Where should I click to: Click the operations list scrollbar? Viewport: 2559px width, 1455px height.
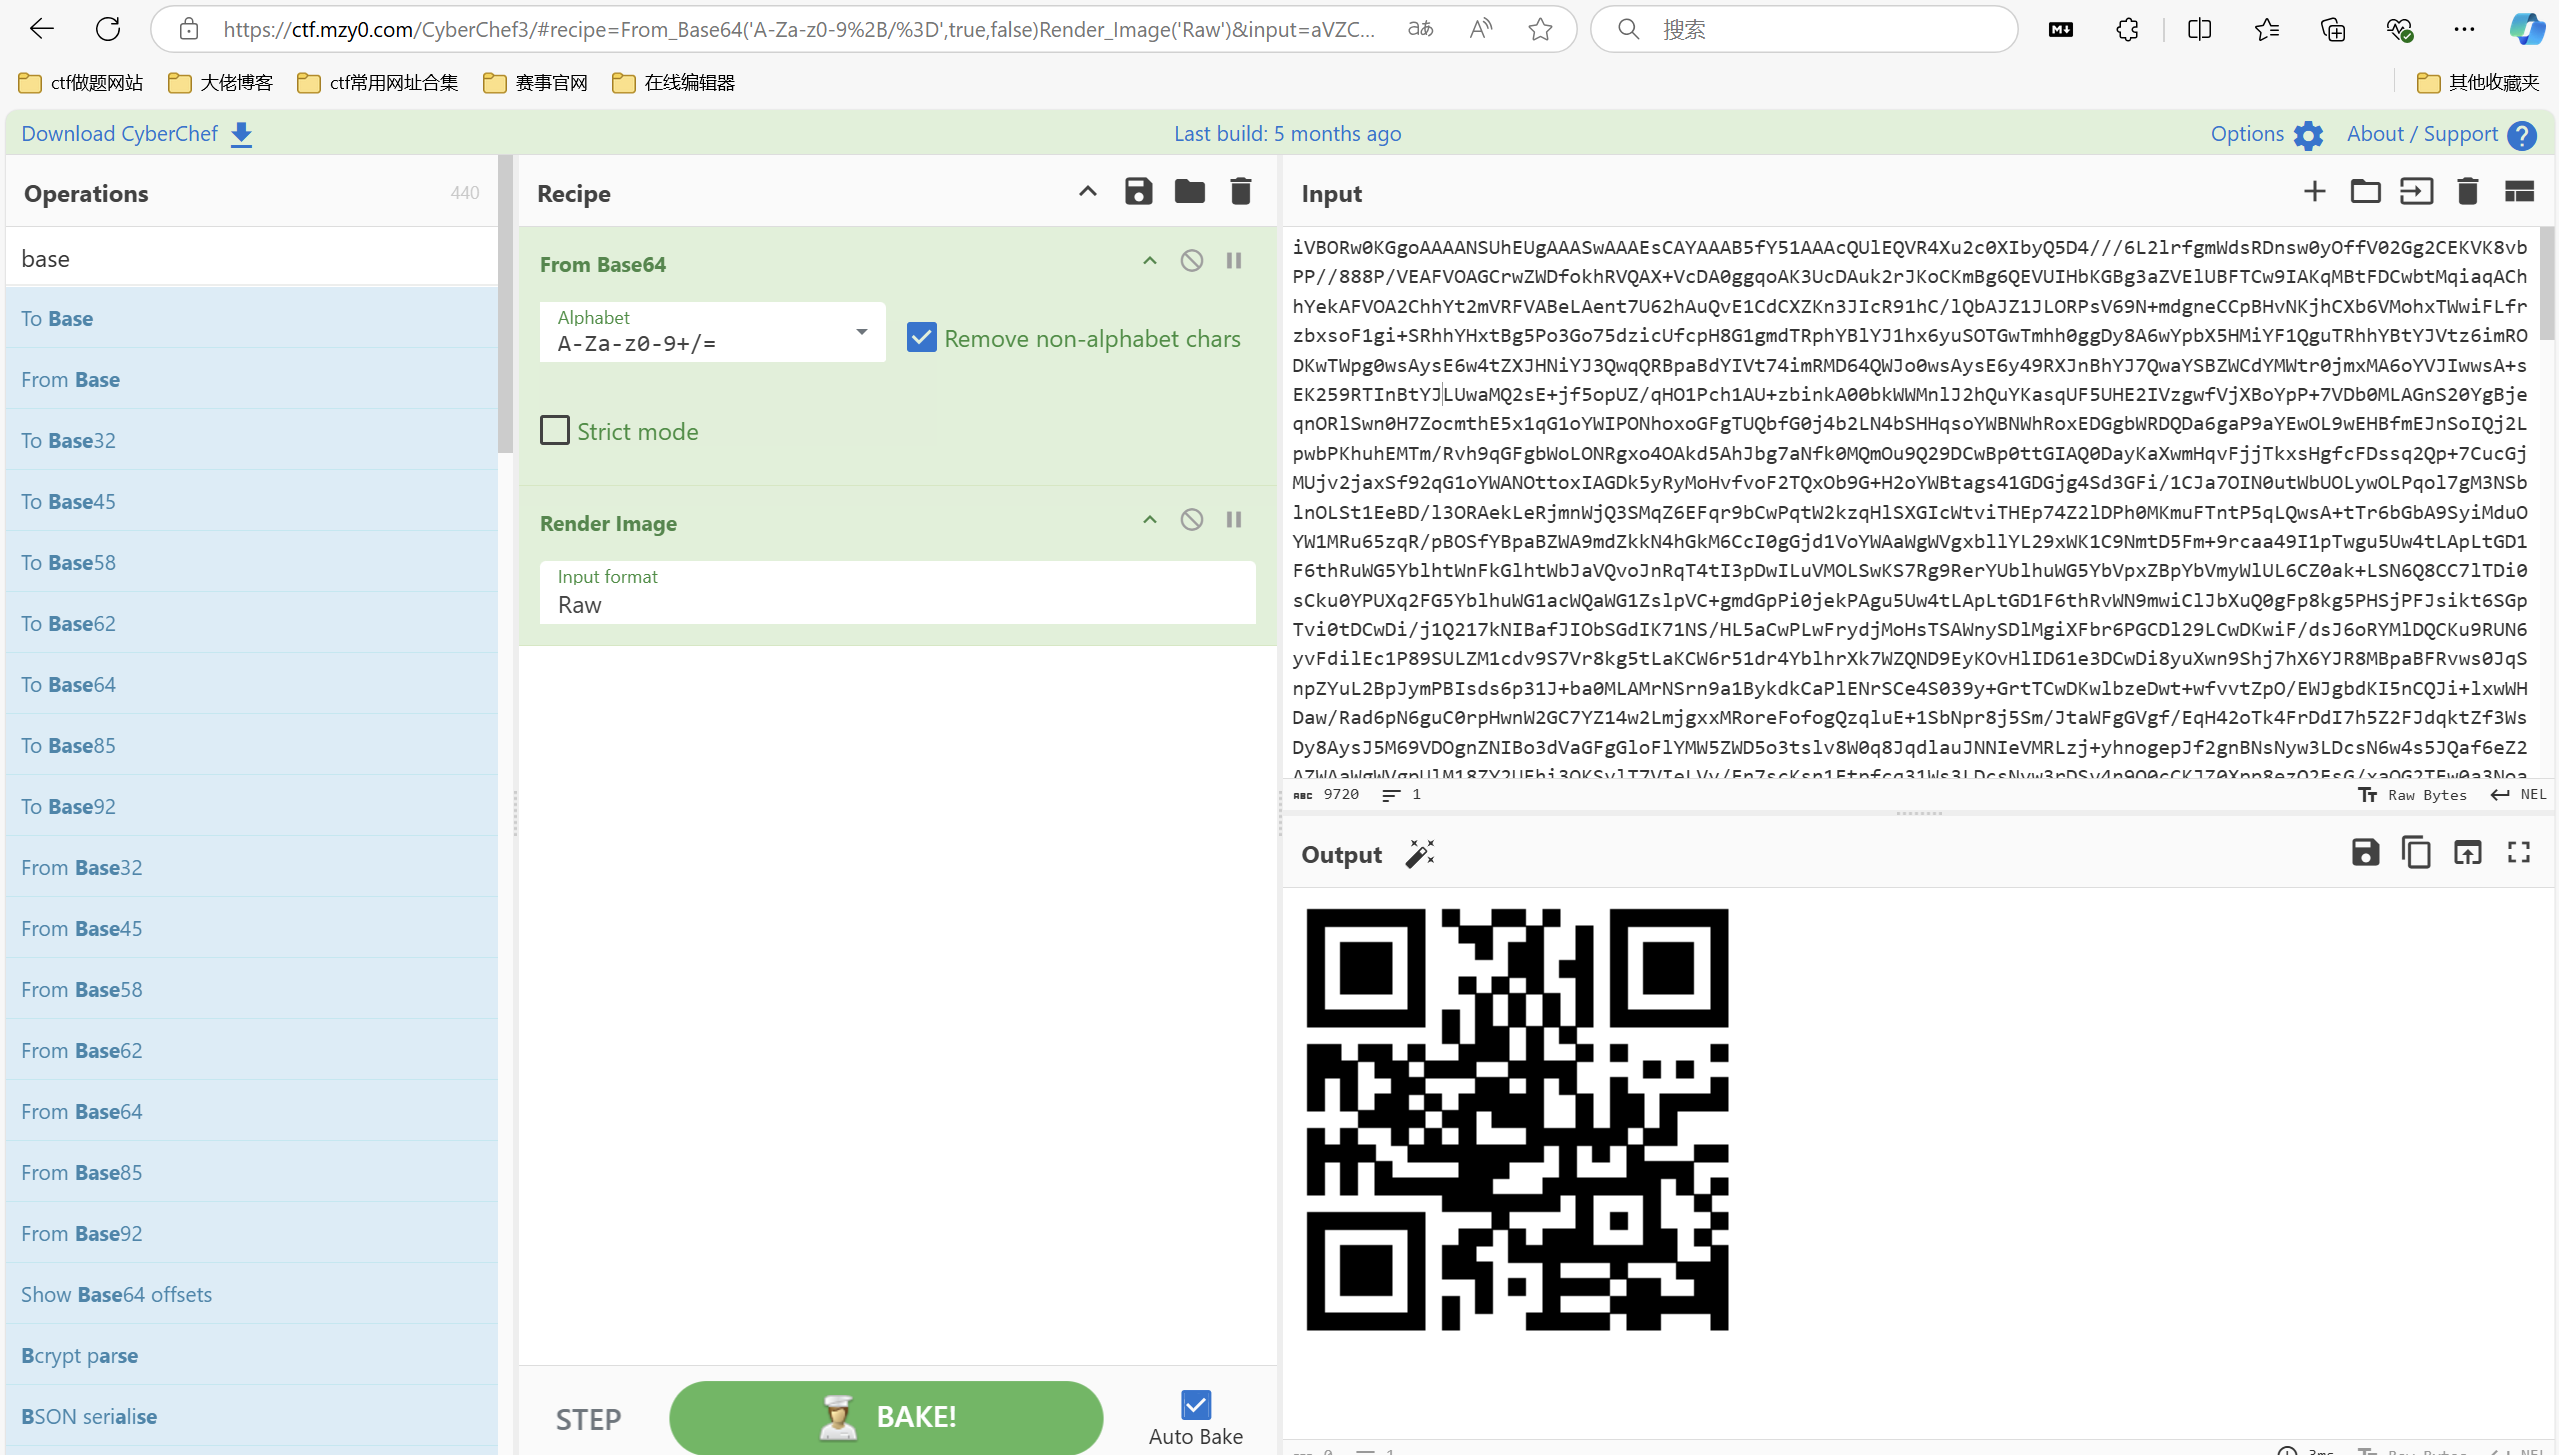[505, 305]
